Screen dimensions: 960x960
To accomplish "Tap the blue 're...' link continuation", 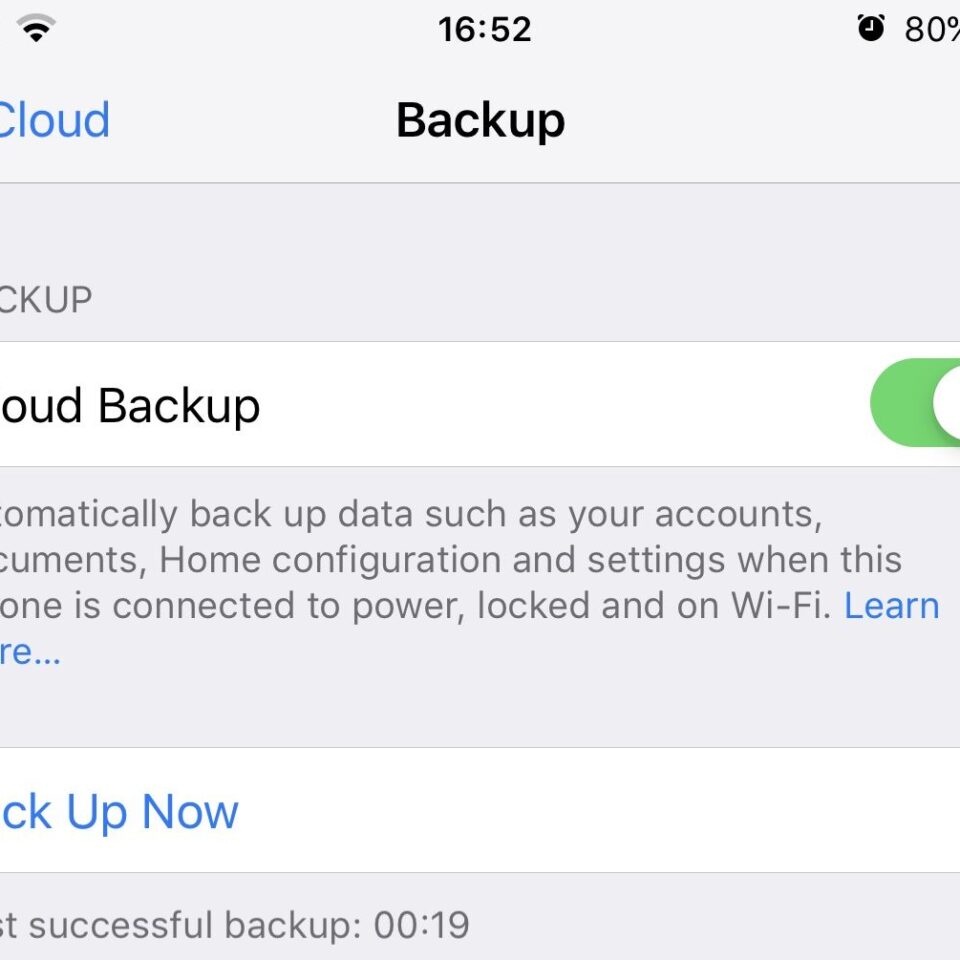I will pos(30,652).
